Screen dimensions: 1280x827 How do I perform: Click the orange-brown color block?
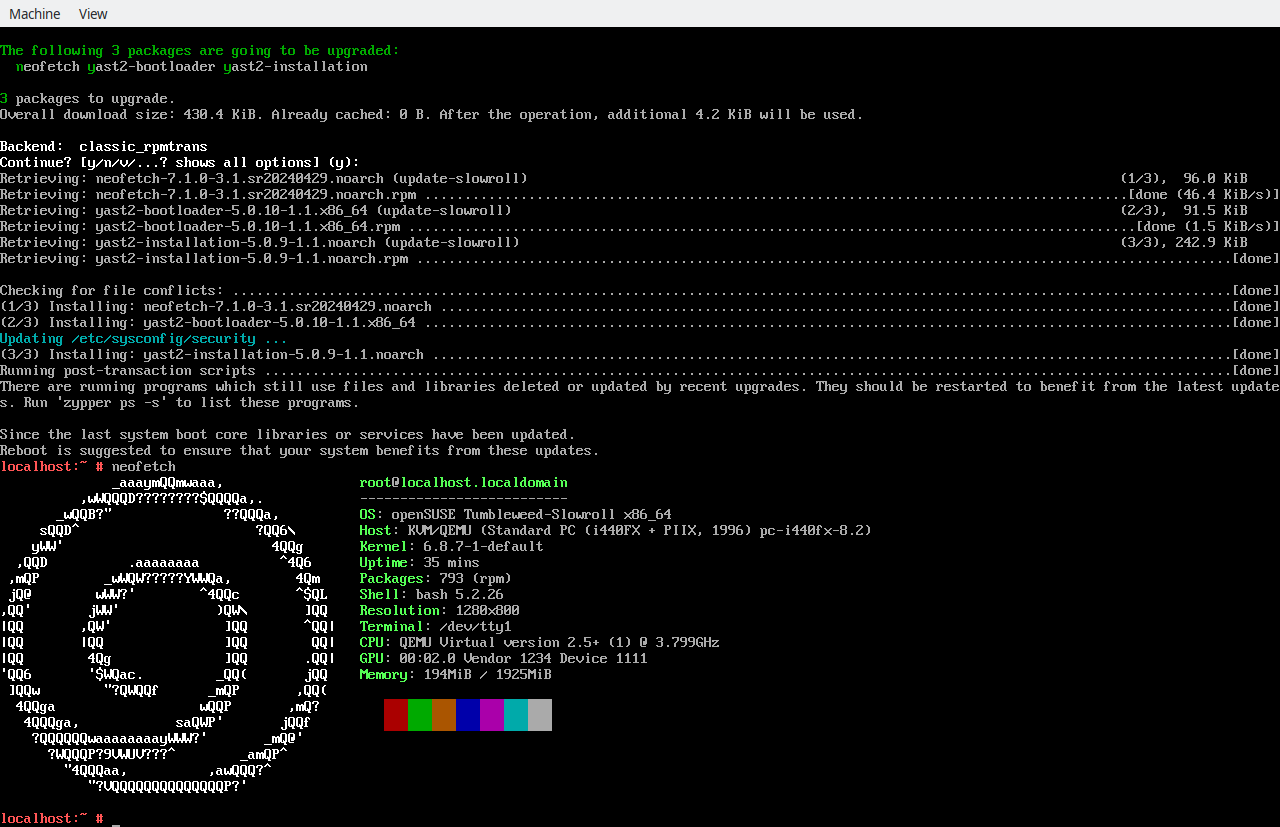coord(444,715)
